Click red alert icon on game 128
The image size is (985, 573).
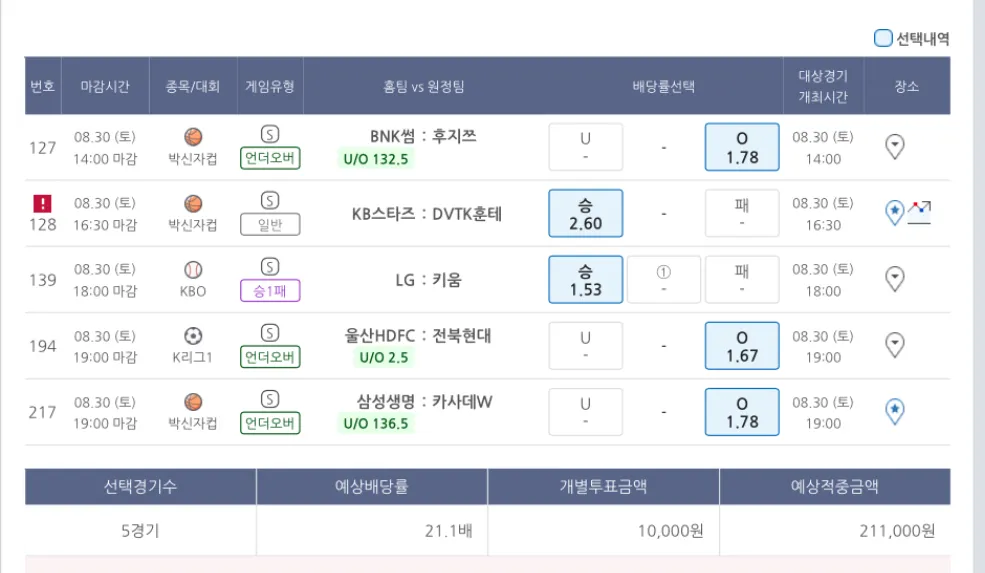pos(42,203)
